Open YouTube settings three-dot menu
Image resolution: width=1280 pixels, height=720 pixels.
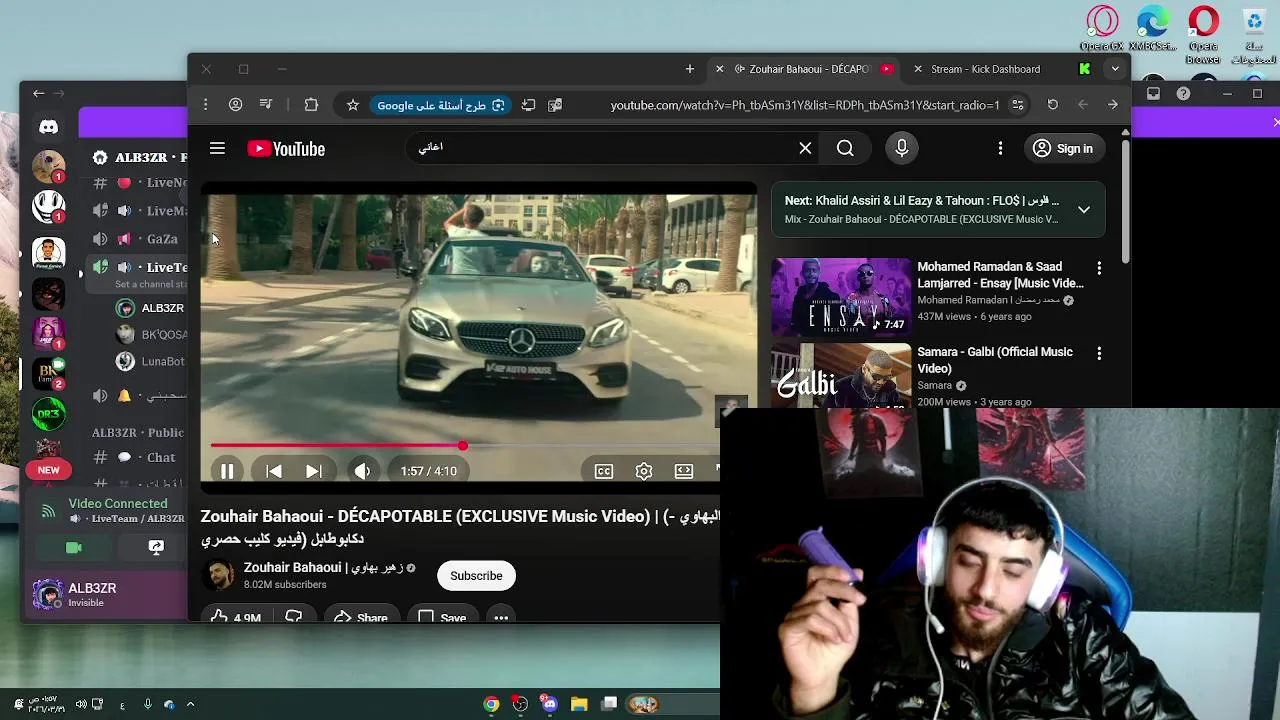point(1000,148)
